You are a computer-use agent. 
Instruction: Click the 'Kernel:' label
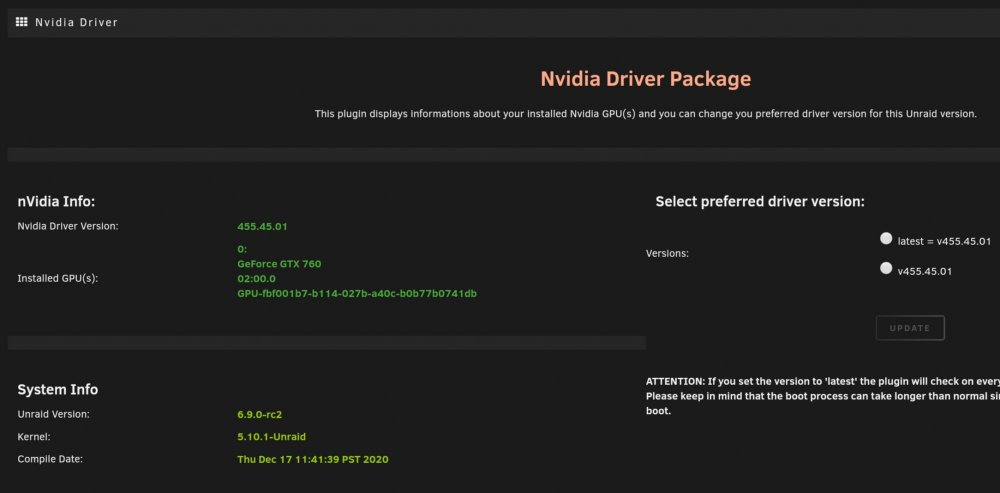(x=34, y=437)
